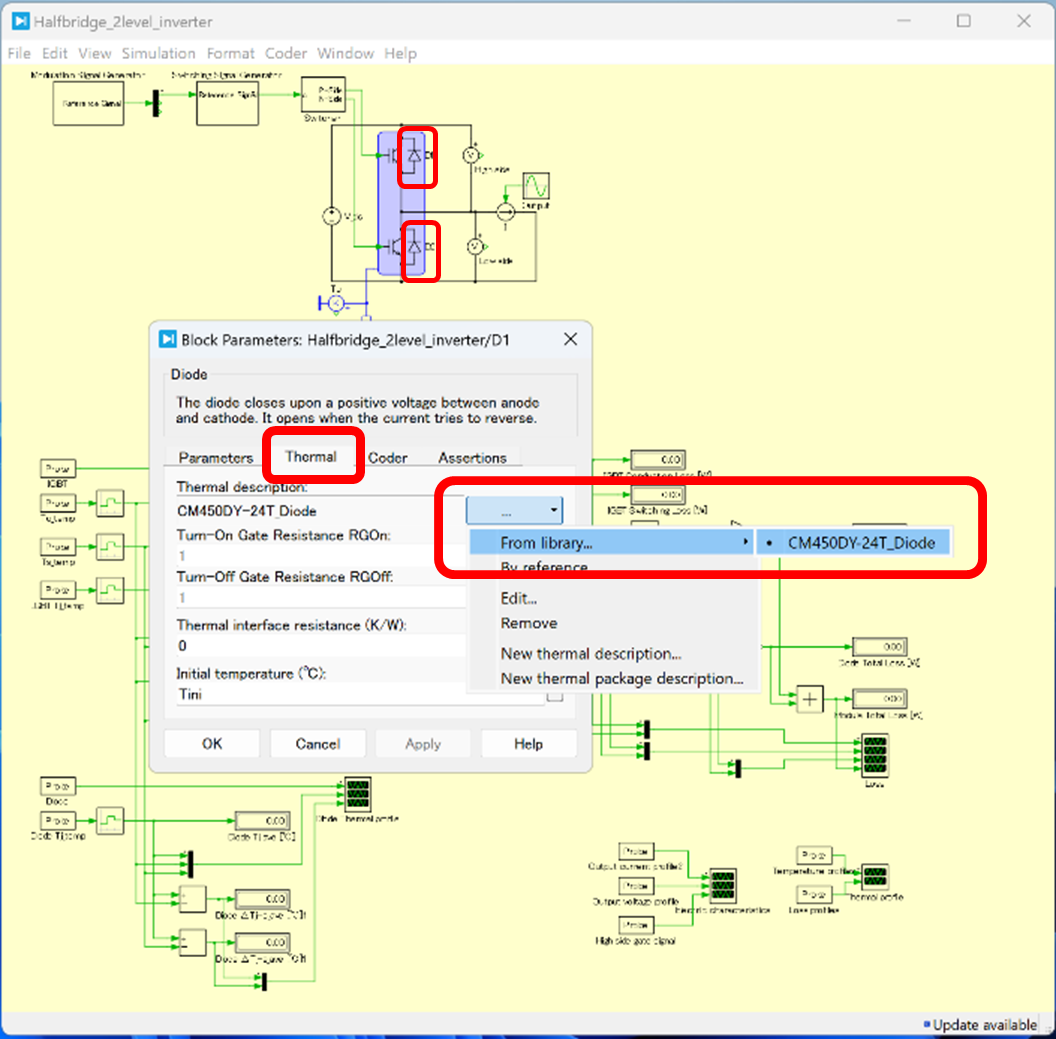Open the Simulation menu
1056x1039 pixels.
click(159, 53)
